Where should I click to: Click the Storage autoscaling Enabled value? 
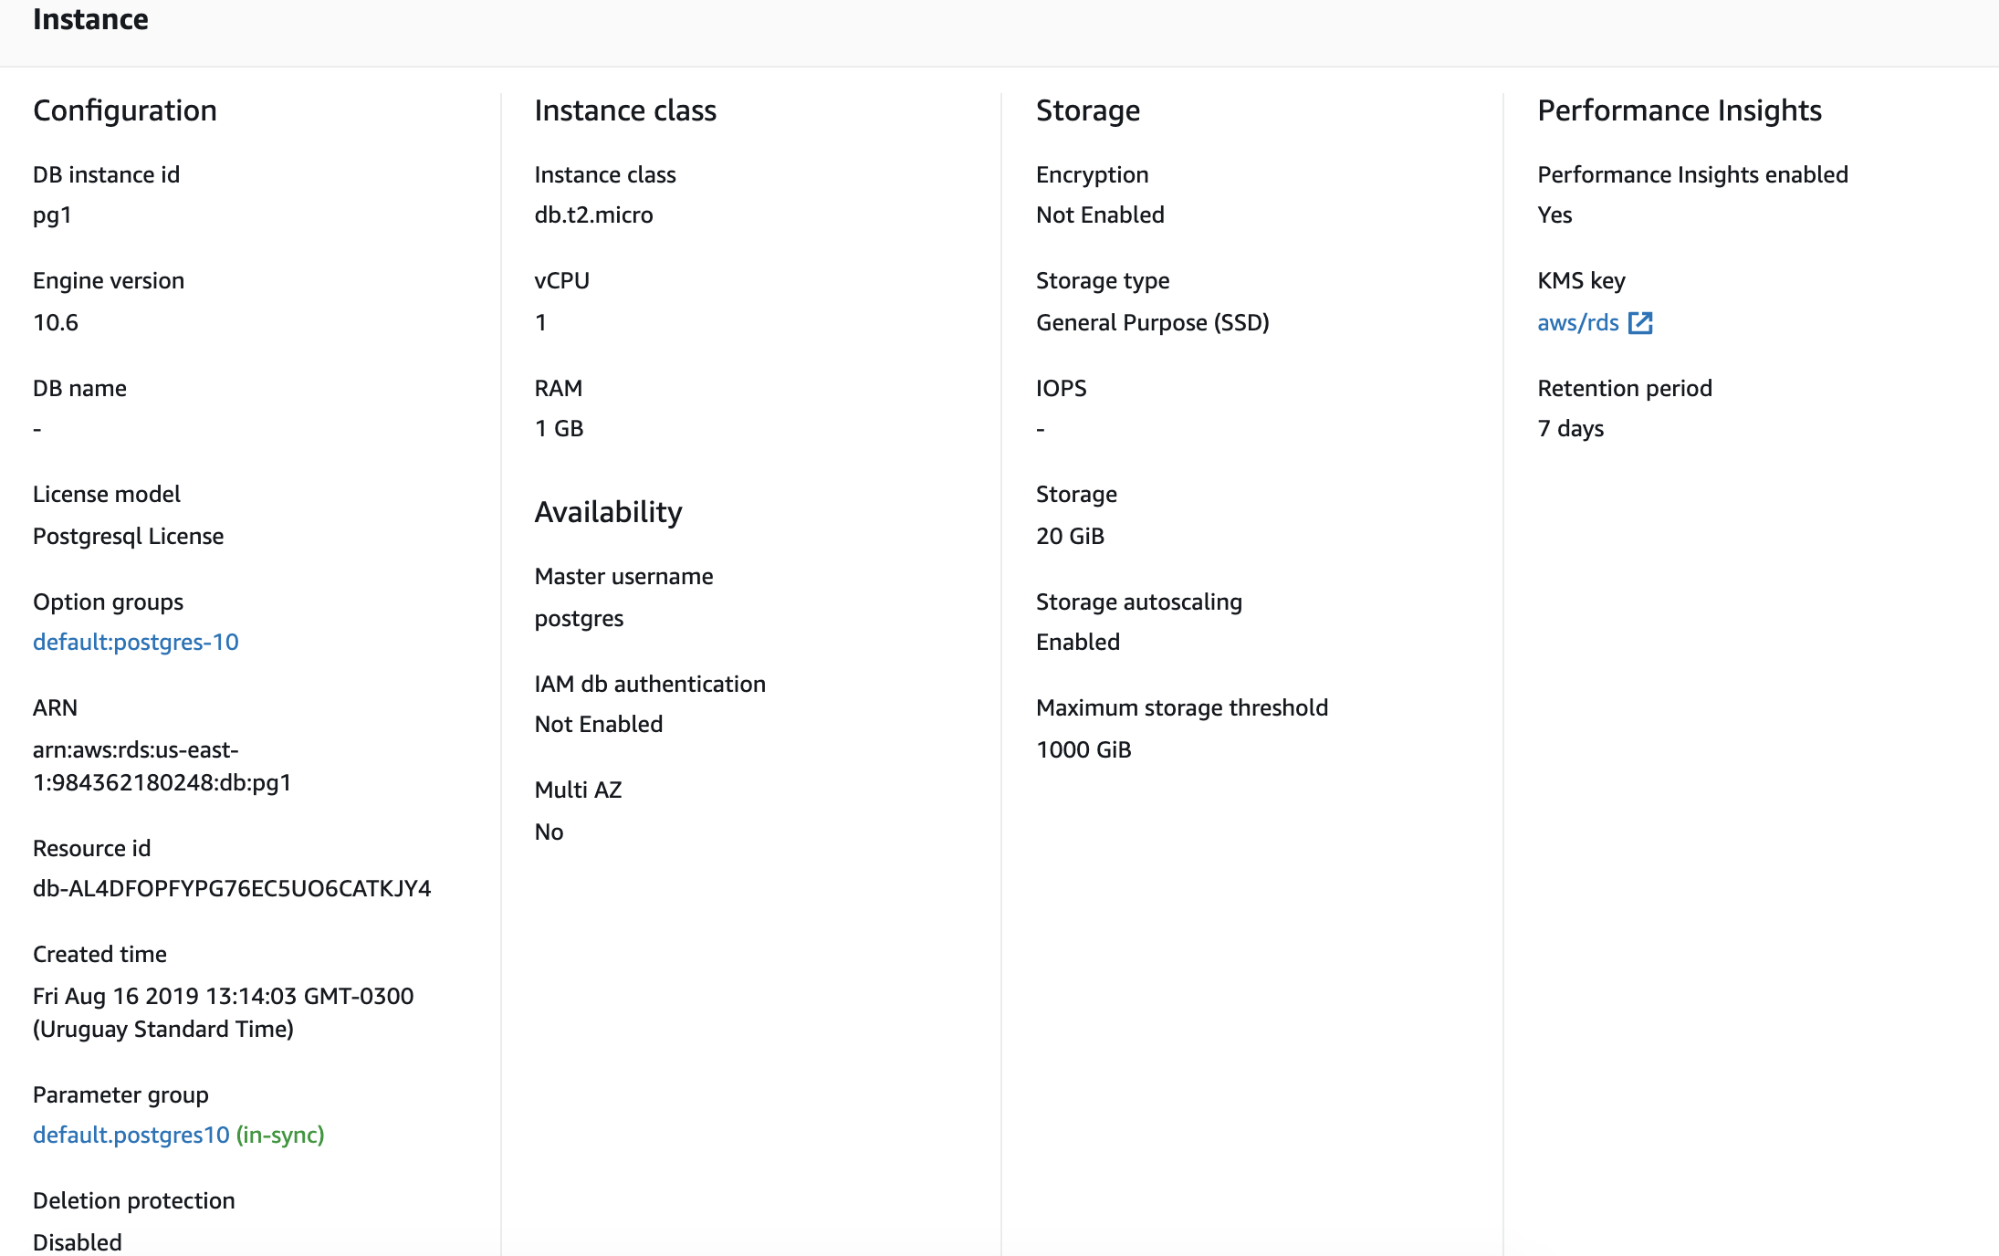point(1077,642)
